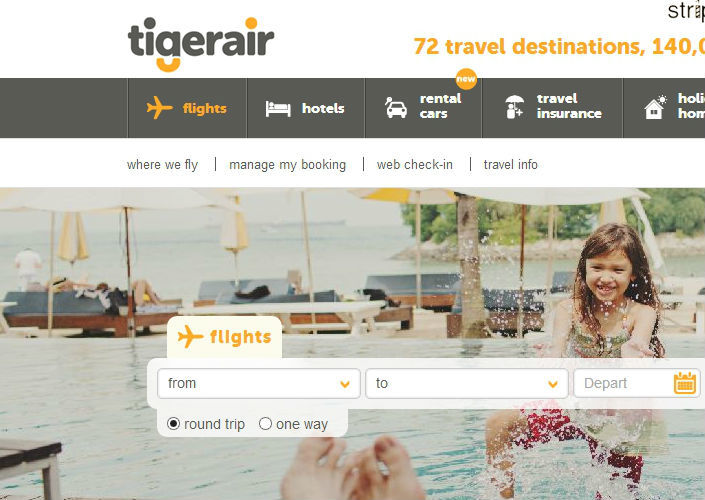Open the Depart calendar icon
This screenshot has width=705, height=500.
(685, 383)
